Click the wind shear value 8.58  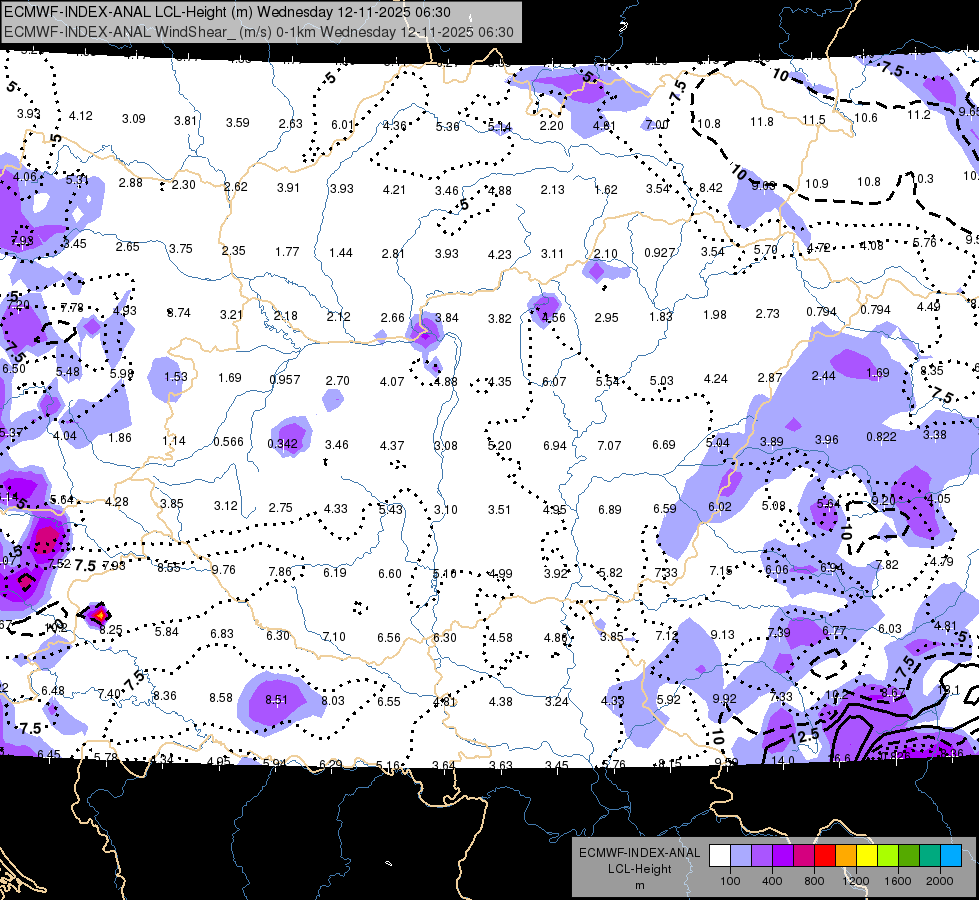point(221,698)
